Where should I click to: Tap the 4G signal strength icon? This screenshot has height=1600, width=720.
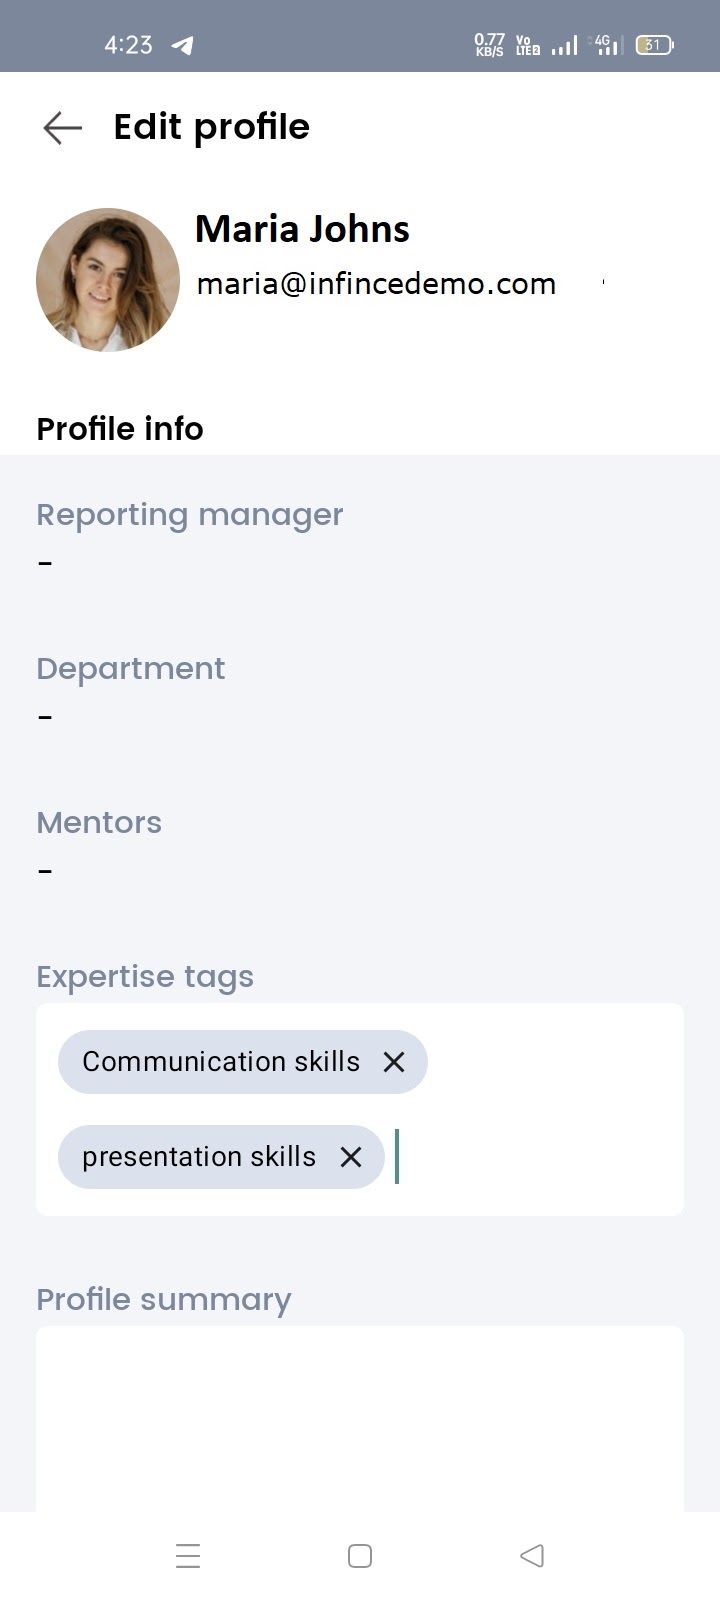click(x=608, y=45)
